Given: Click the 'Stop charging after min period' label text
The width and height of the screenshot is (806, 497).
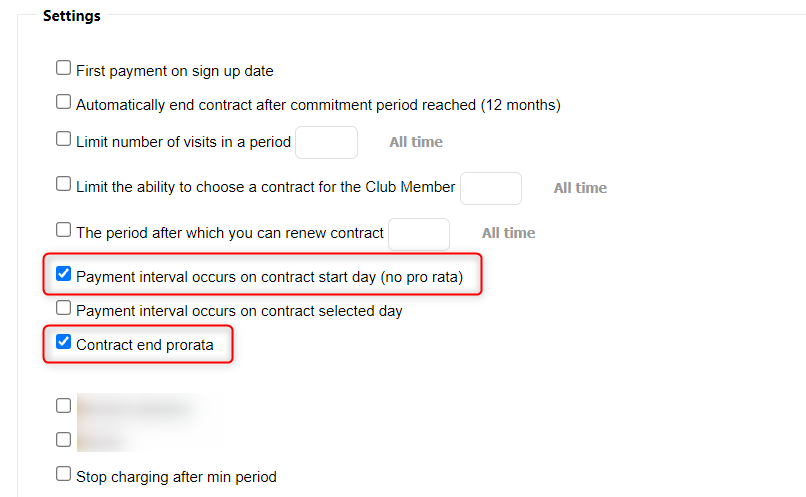Looking at the screenshot, I should [x=176, y=477].
